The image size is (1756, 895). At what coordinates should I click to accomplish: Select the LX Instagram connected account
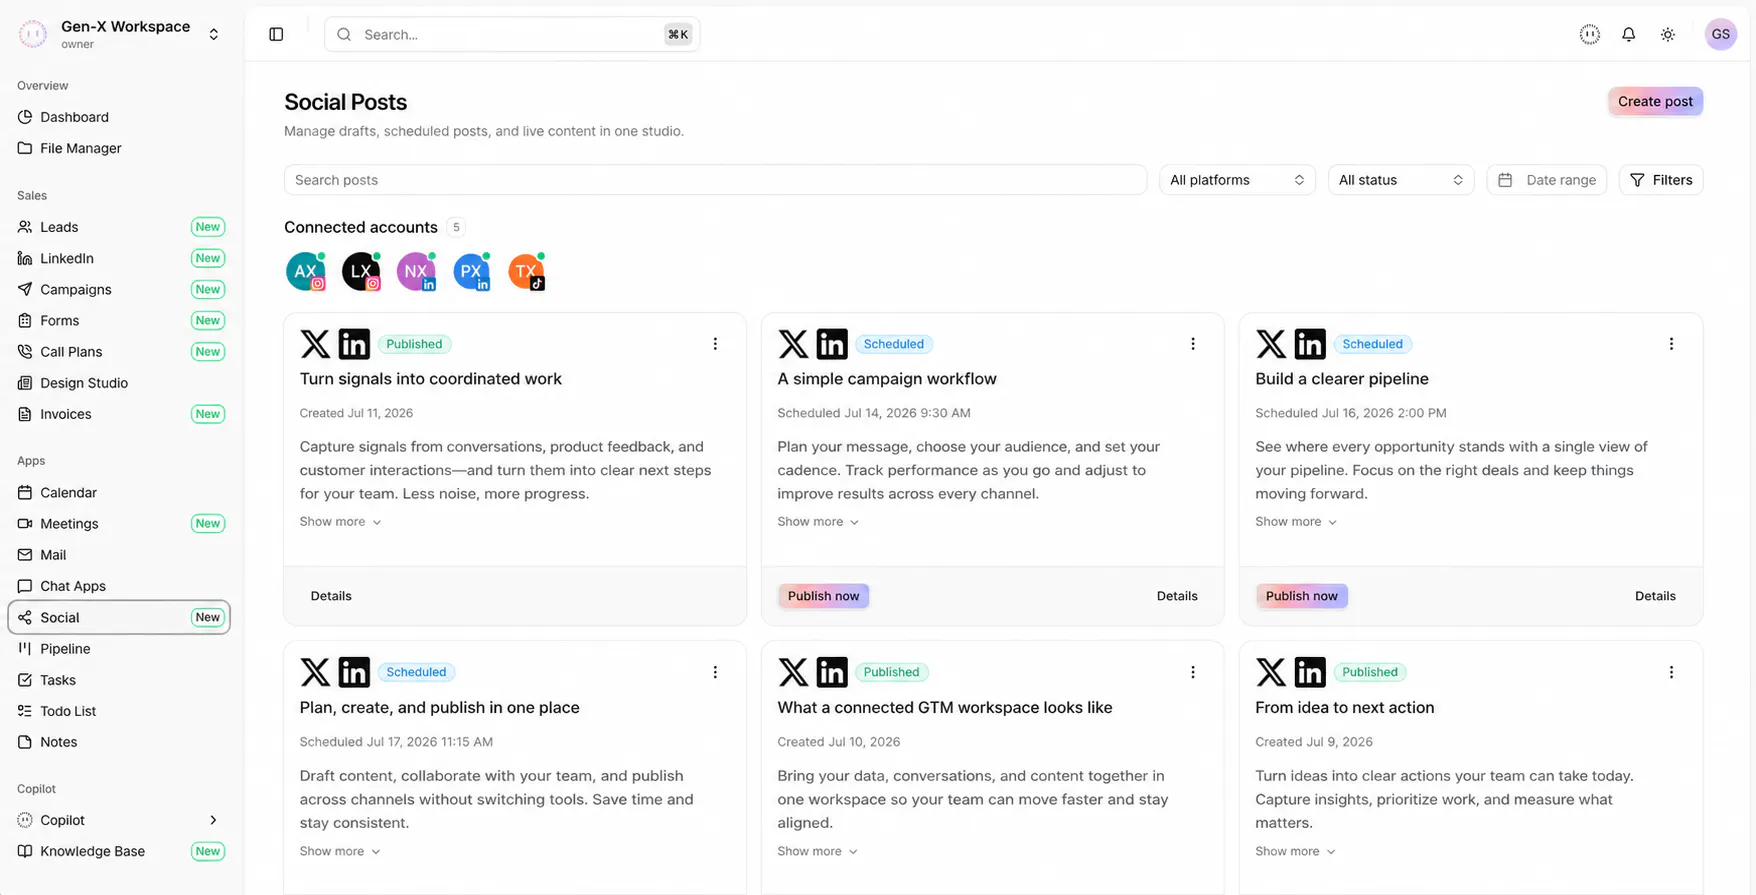click(361, 271)
